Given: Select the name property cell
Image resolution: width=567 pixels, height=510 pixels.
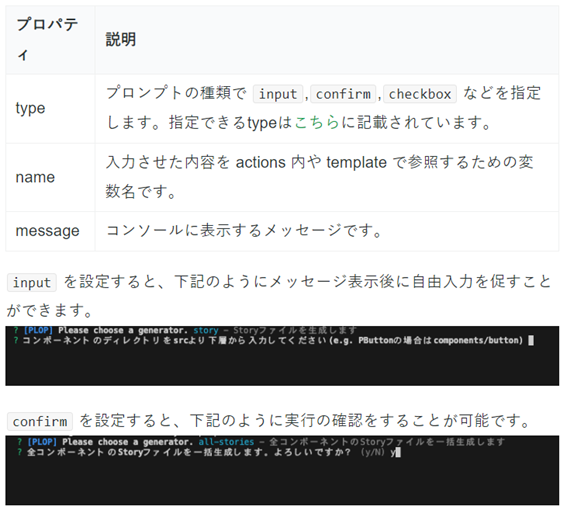Looking at the screenshot, I should 50,177.
